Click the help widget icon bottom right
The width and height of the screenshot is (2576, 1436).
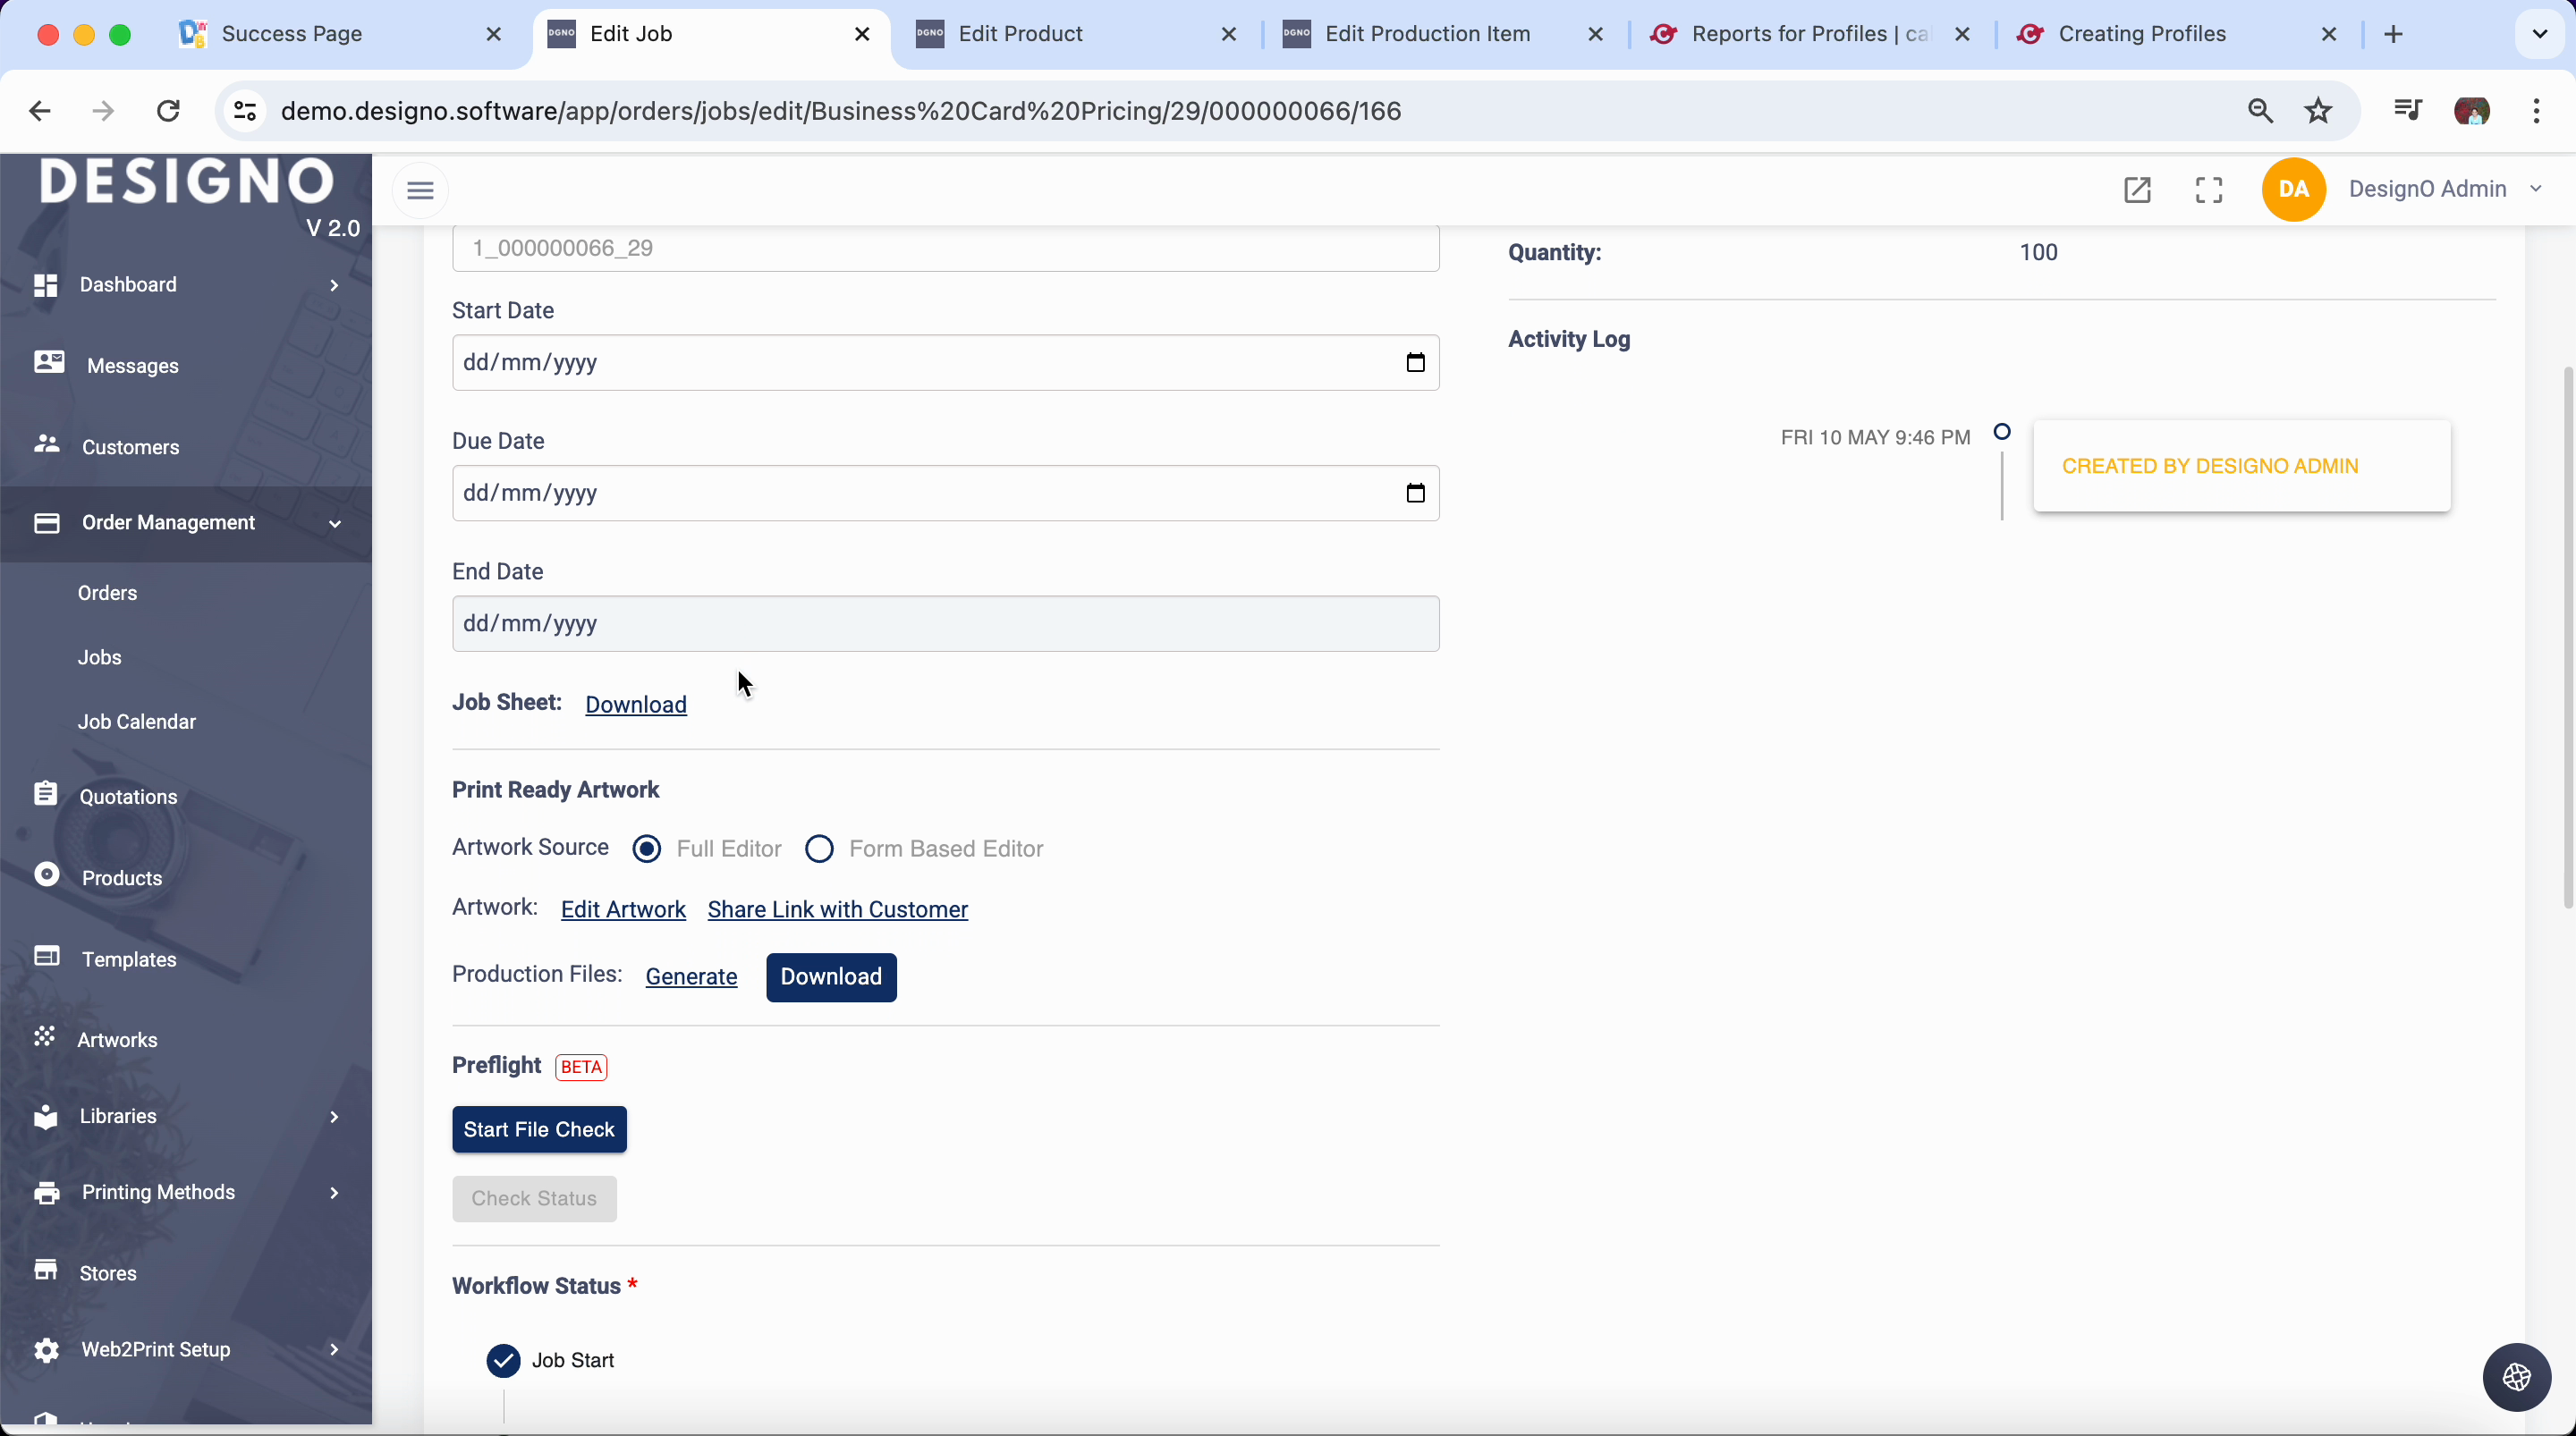tap(2516, 1377)
